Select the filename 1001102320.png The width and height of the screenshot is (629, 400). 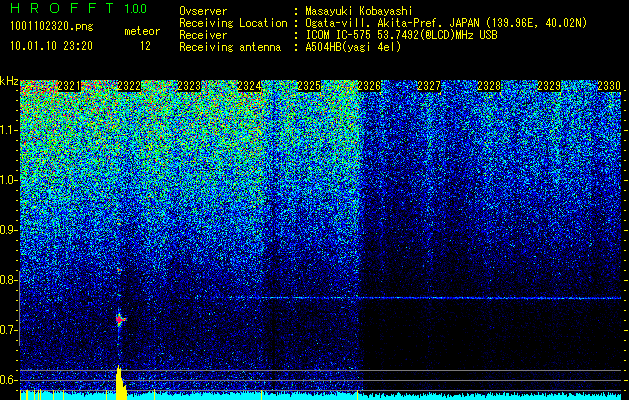(52, 27)
